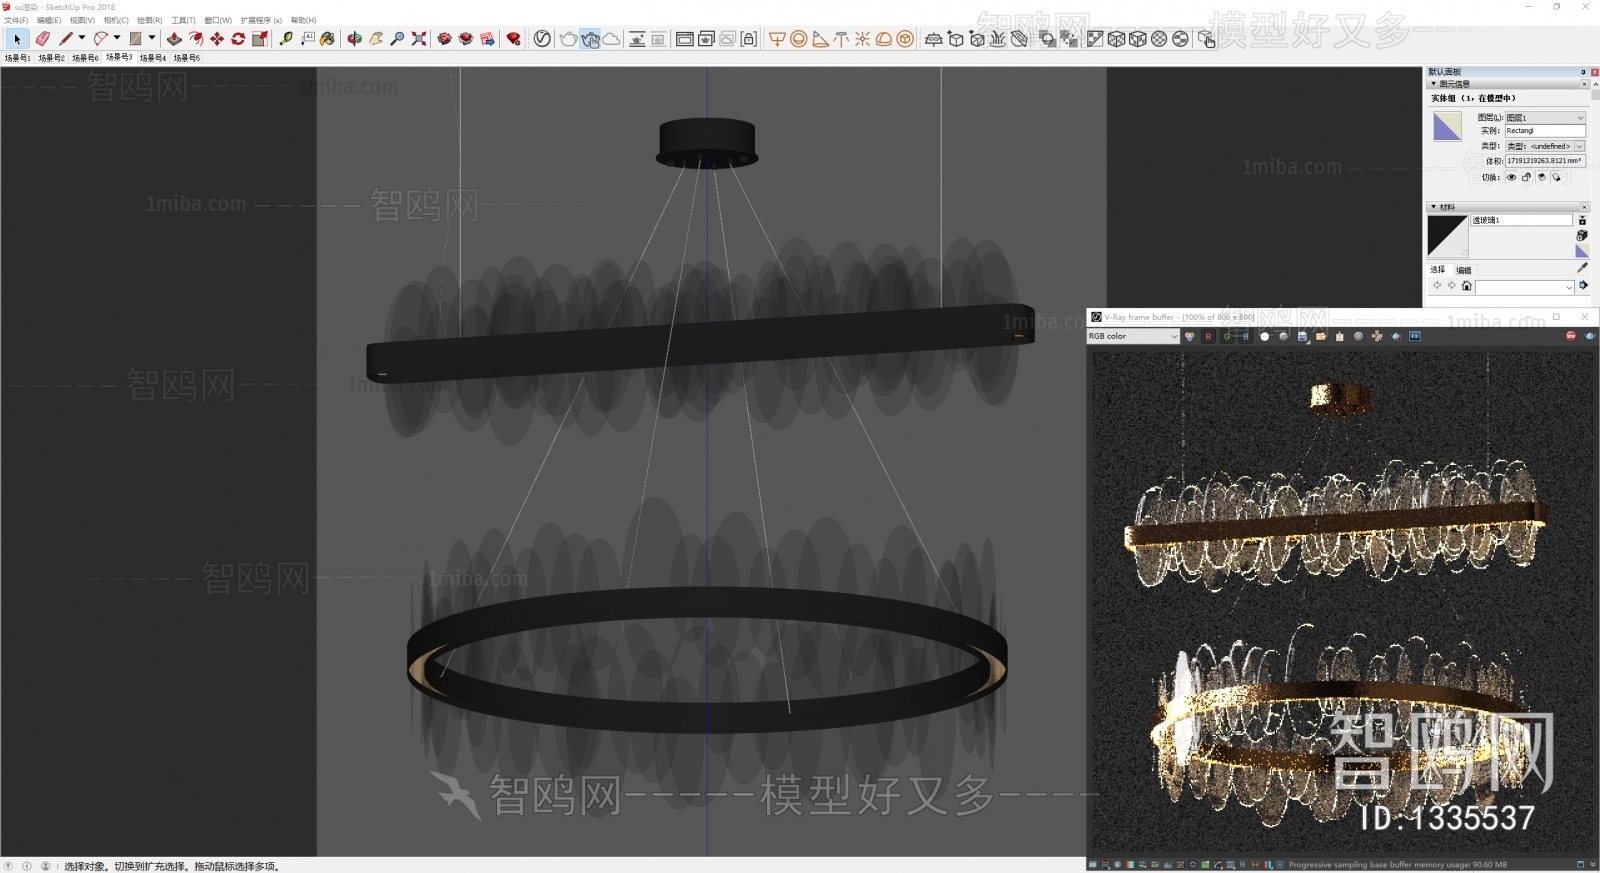Open the V-Ray Asset Editor icon
Screen dimensions: 1600x873
[x=541, y=39]
